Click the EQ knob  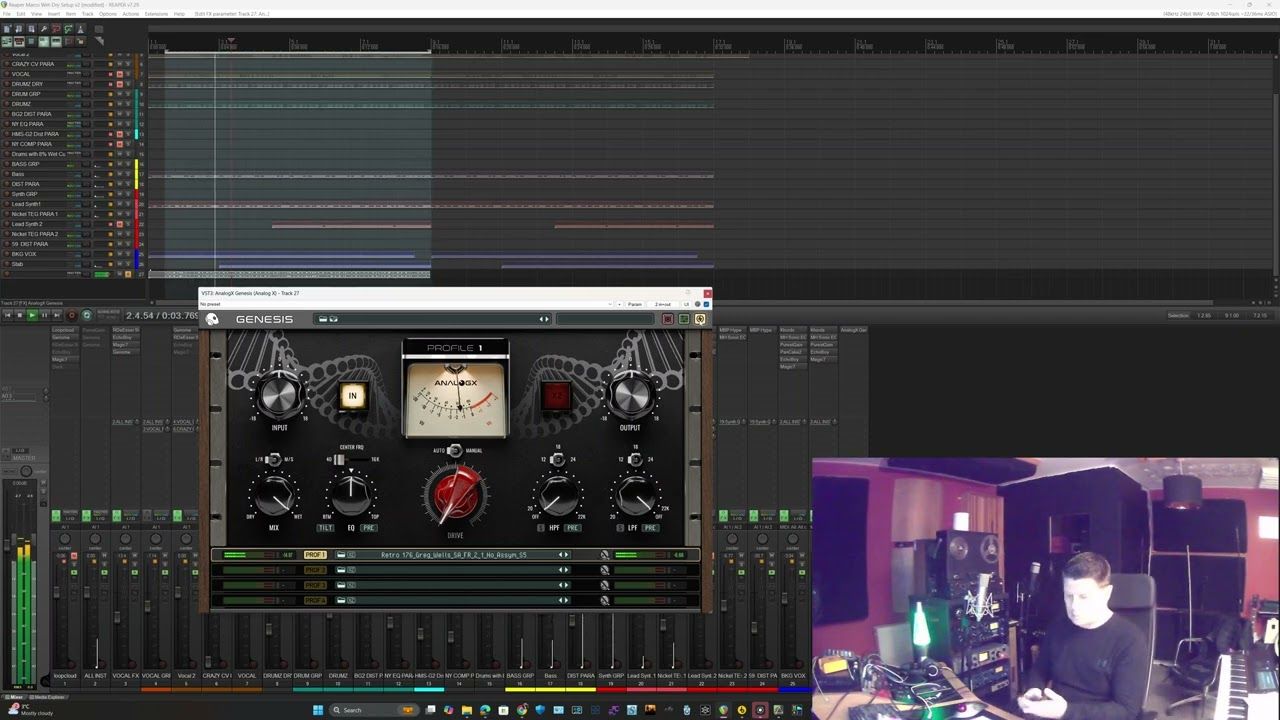(x=351, y=495)
